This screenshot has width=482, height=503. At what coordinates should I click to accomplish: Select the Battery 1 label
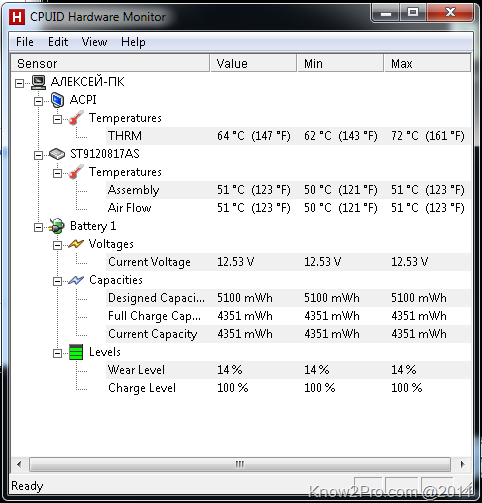93,226
